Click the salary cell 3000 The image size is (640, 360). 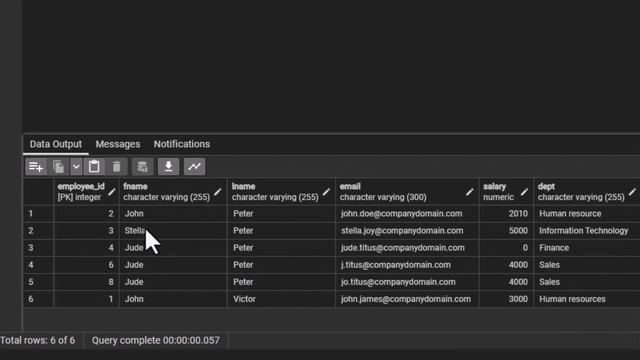[506, 299]
